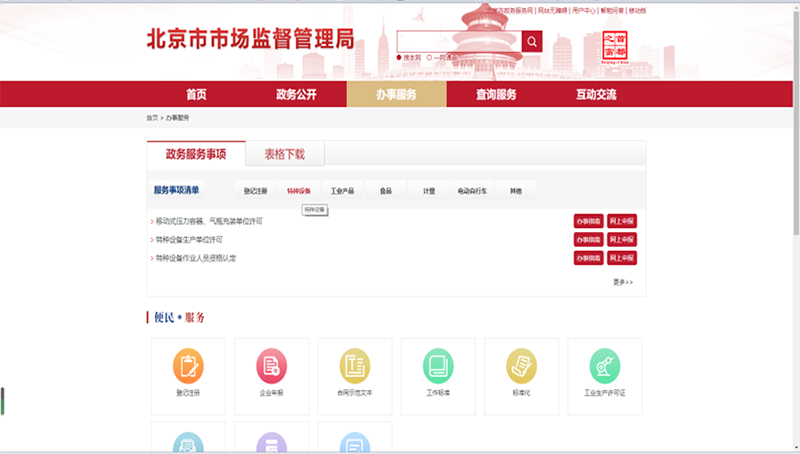
Task: Click the red 首都之窗 seal logo
Action: 615,46
